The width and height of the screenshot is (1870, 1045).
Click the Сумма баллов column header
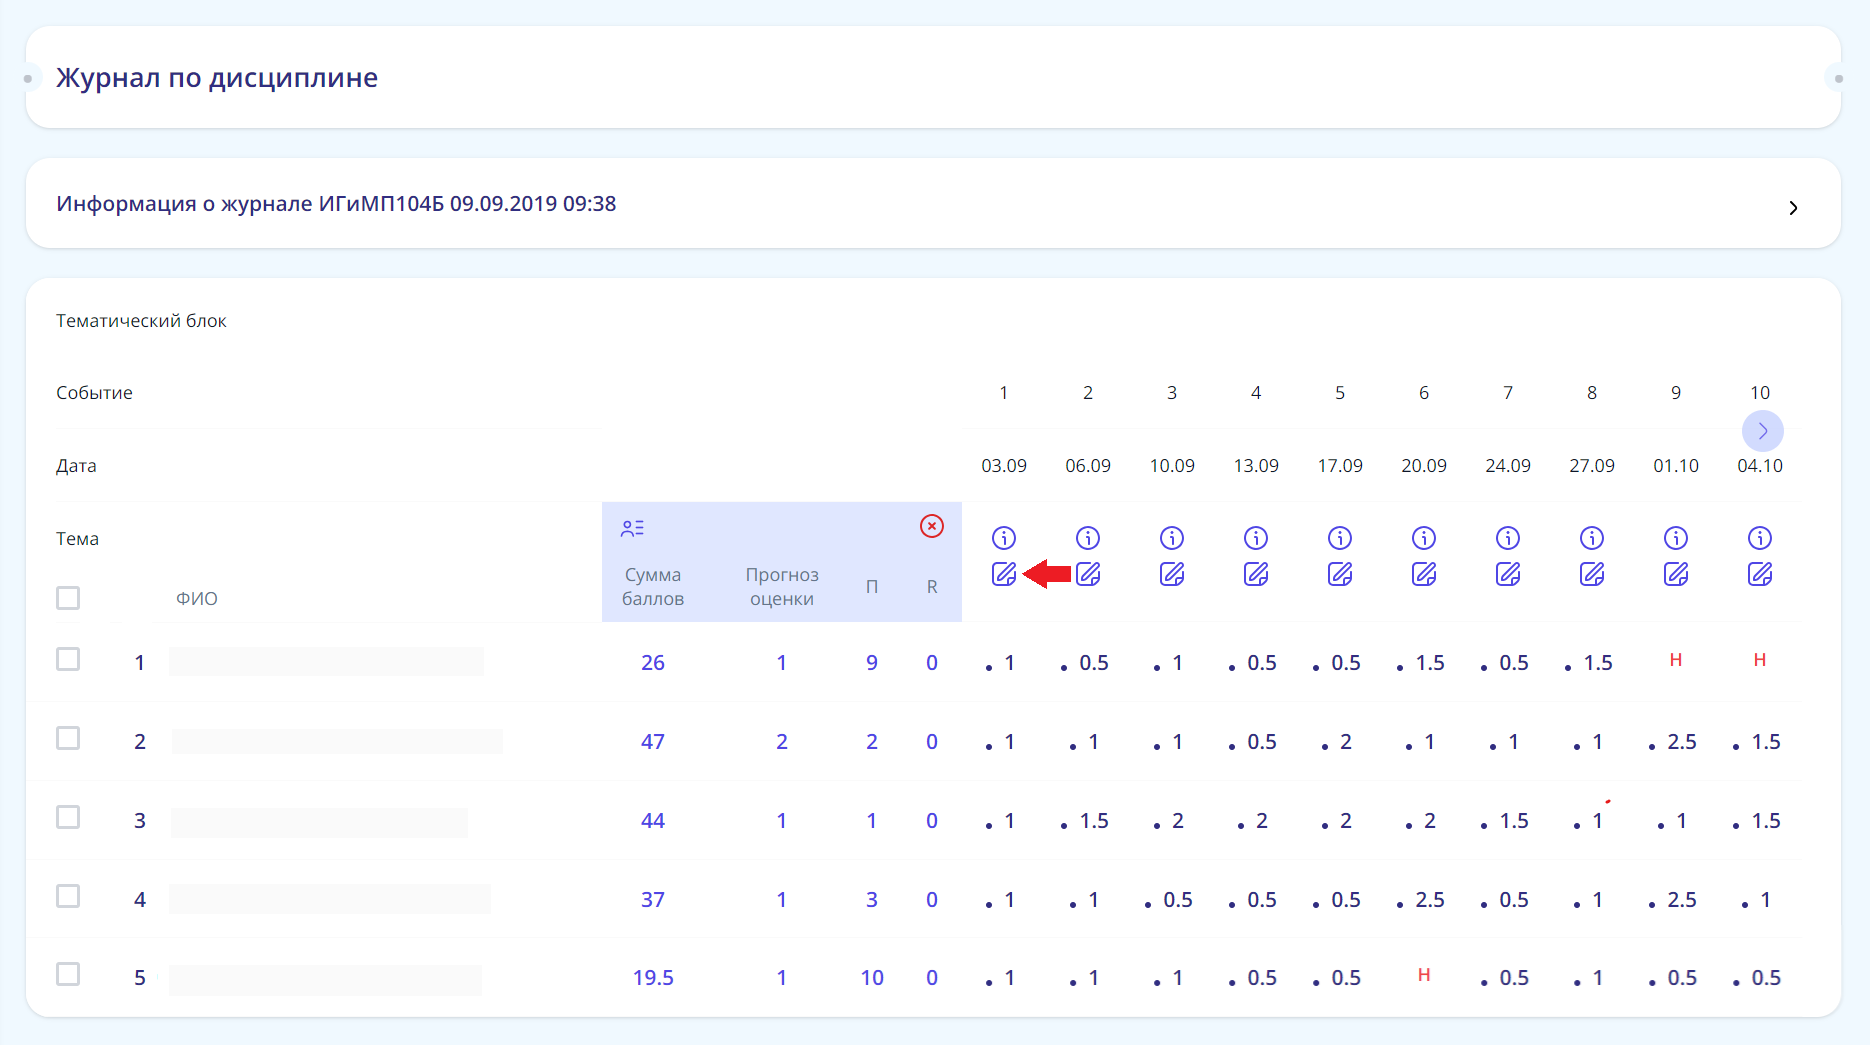(653, 587)
